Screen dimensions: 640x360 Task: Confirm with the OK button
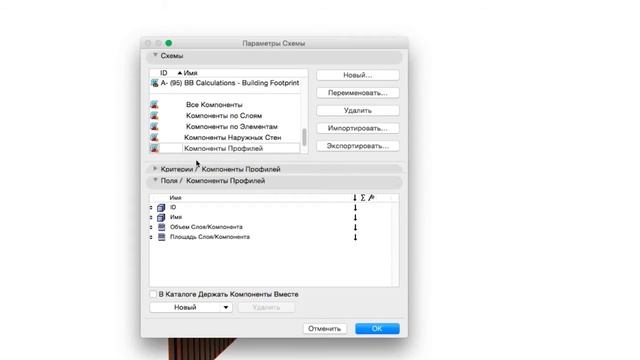tap(377, 329)
